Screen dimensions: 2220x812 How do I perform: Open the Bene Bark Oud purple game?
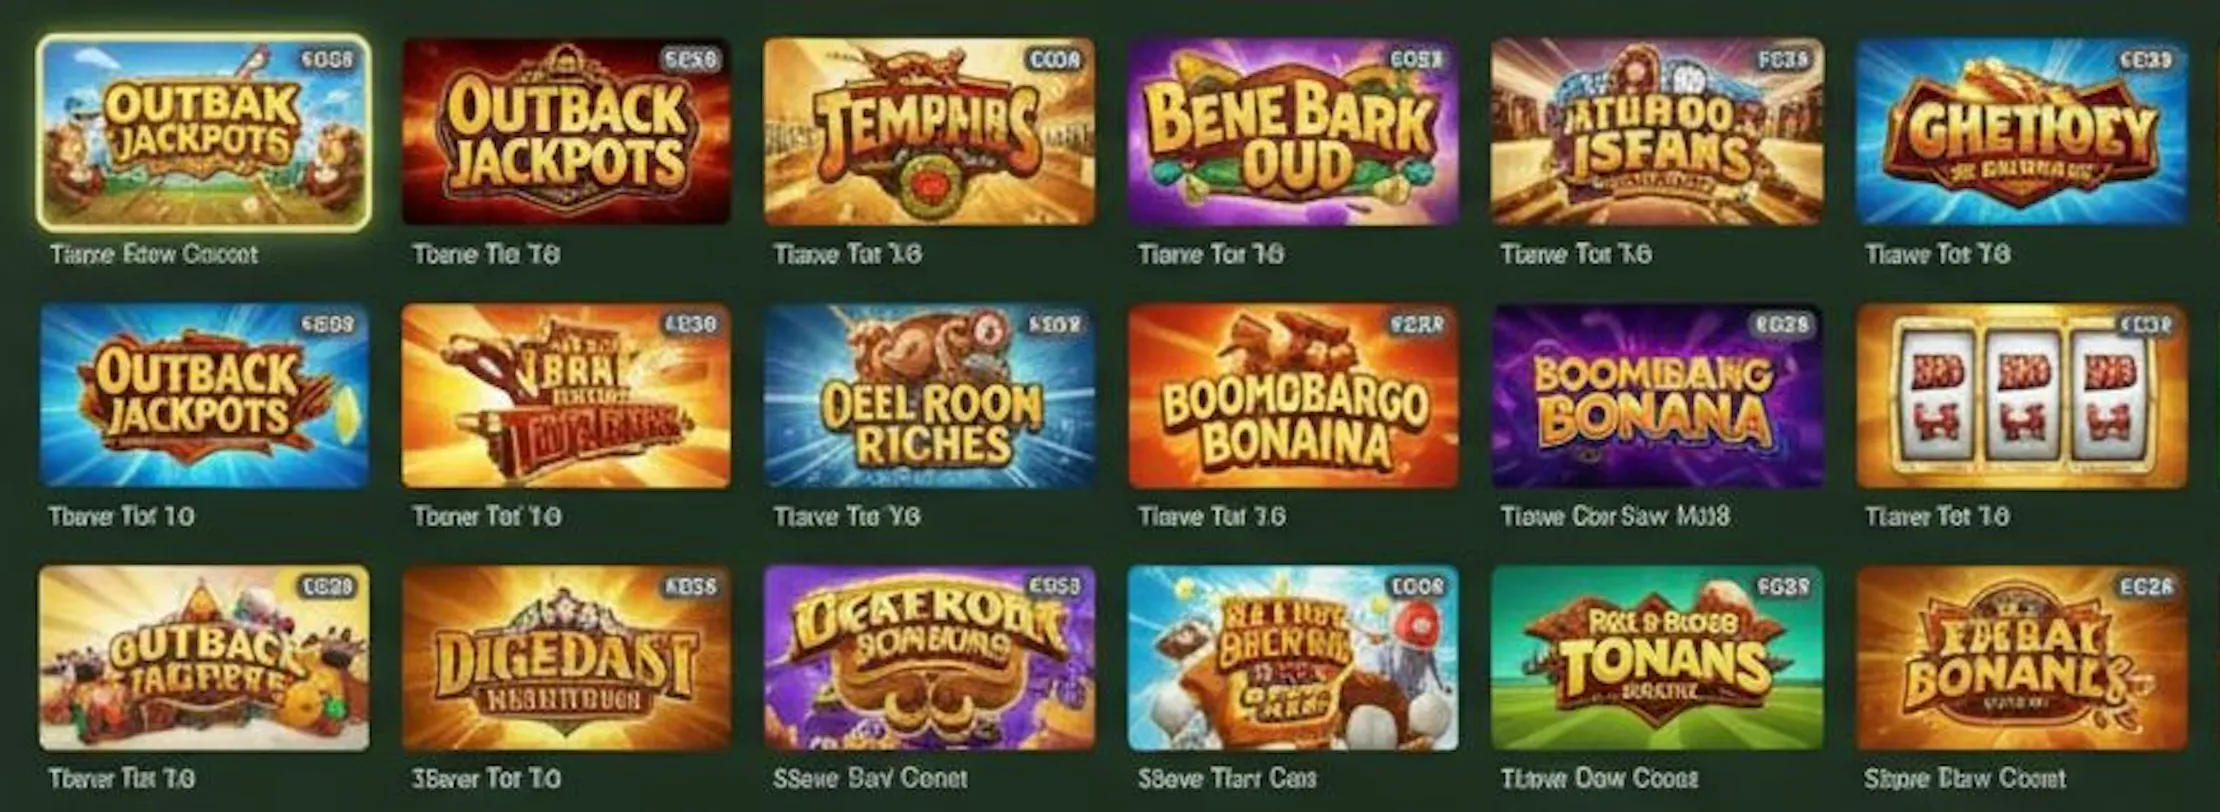1293,132
